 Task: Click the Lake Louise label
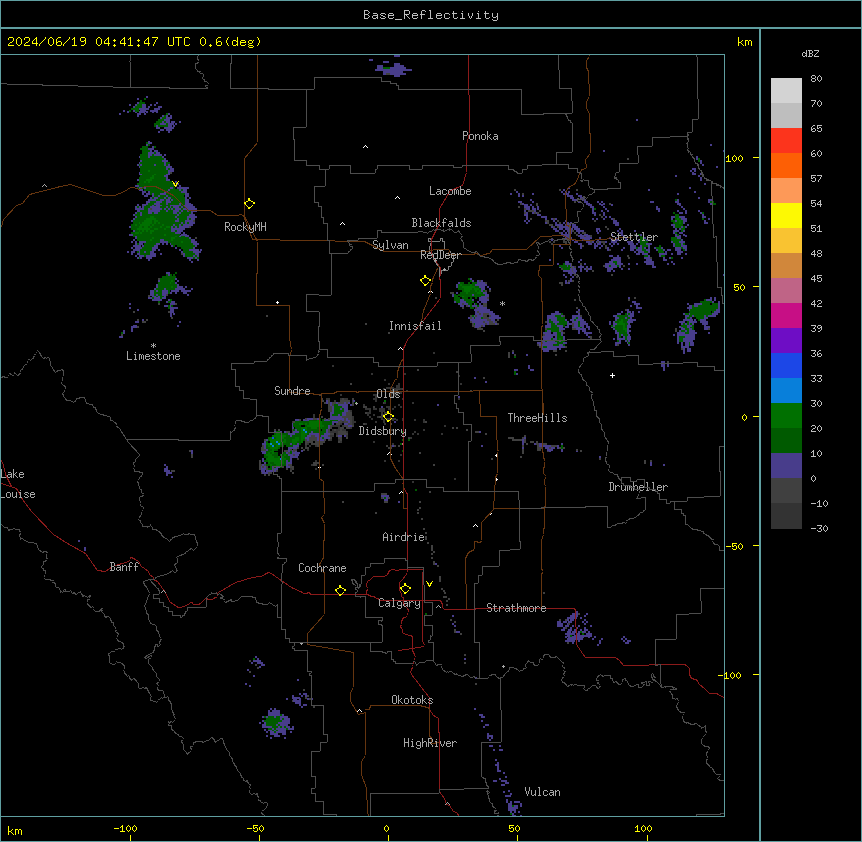coord(18,484)
